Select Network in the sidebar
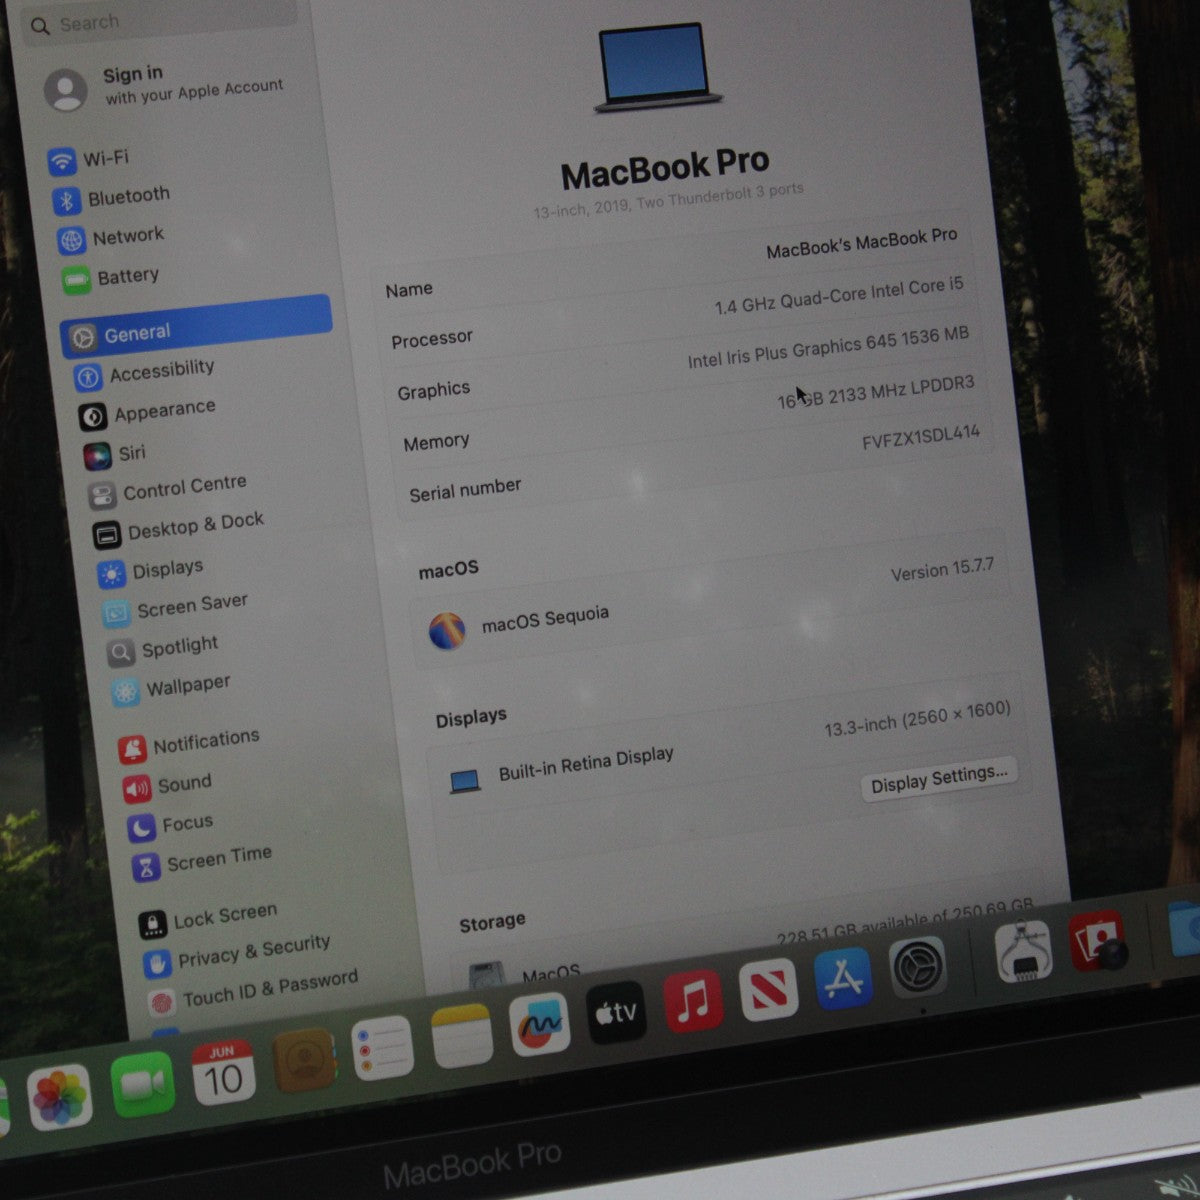 [x=111, y=238]
